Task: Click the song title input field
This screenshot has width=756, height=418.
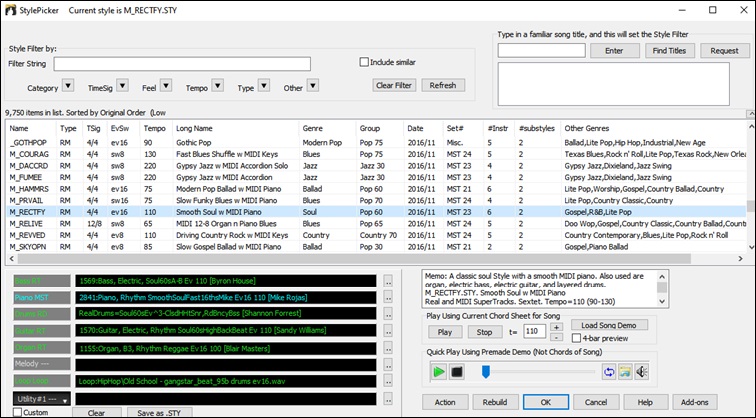Action: 541,51
